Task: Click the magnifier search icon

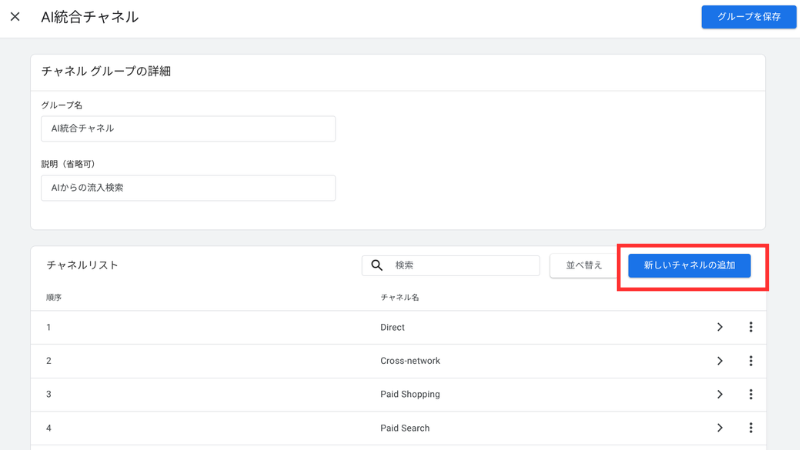Action: pos(377,265)
